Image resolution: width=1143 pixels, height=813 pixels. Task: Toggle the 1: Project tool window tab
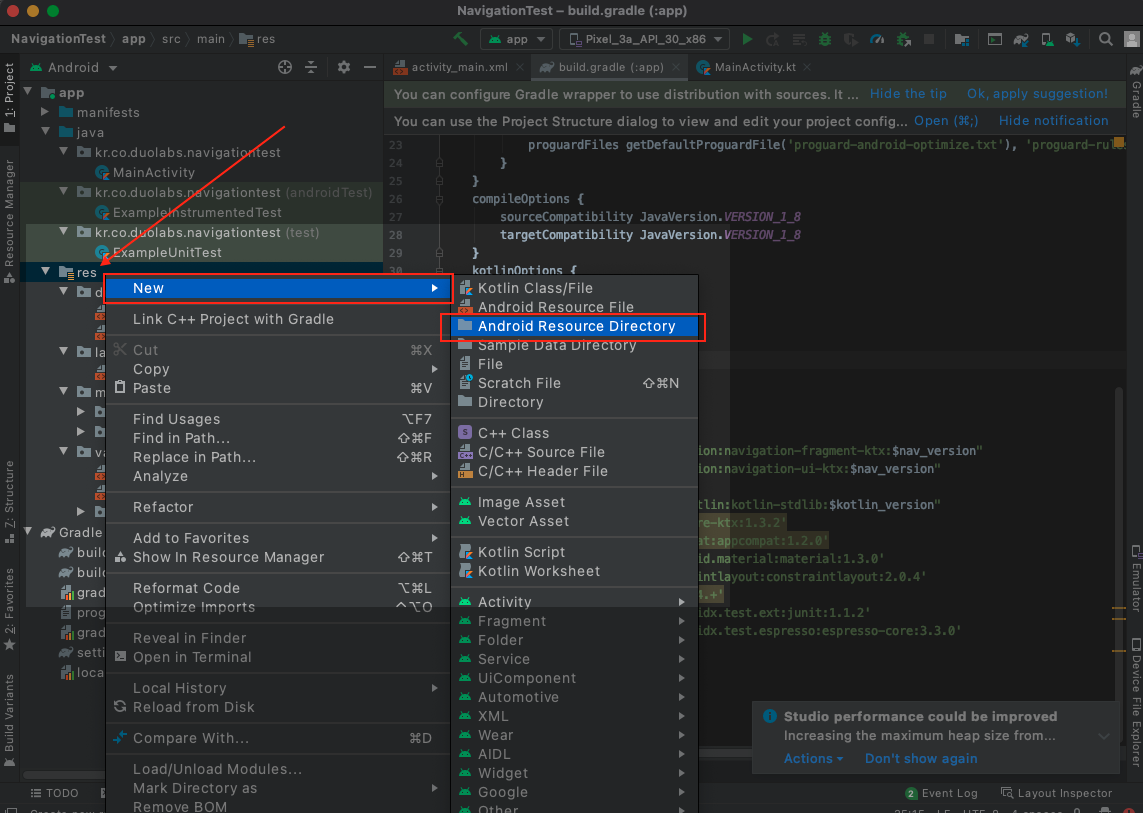pyautogui.click(x=9, y=98)
